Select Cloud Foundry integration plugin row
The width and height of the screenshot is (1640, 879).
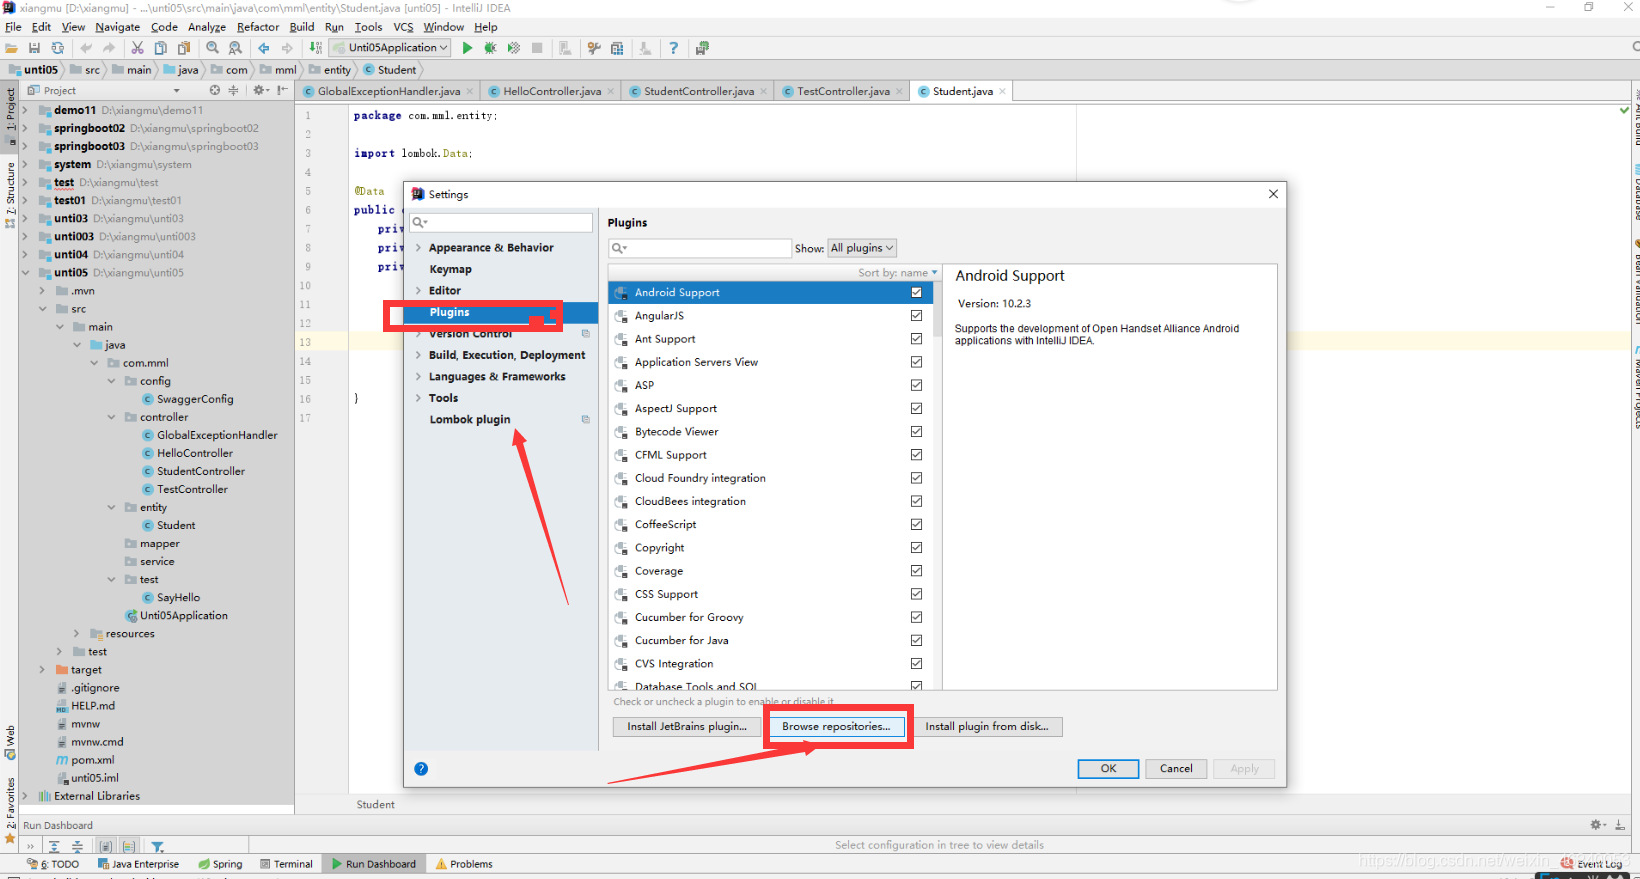click(x=770, y=478)
